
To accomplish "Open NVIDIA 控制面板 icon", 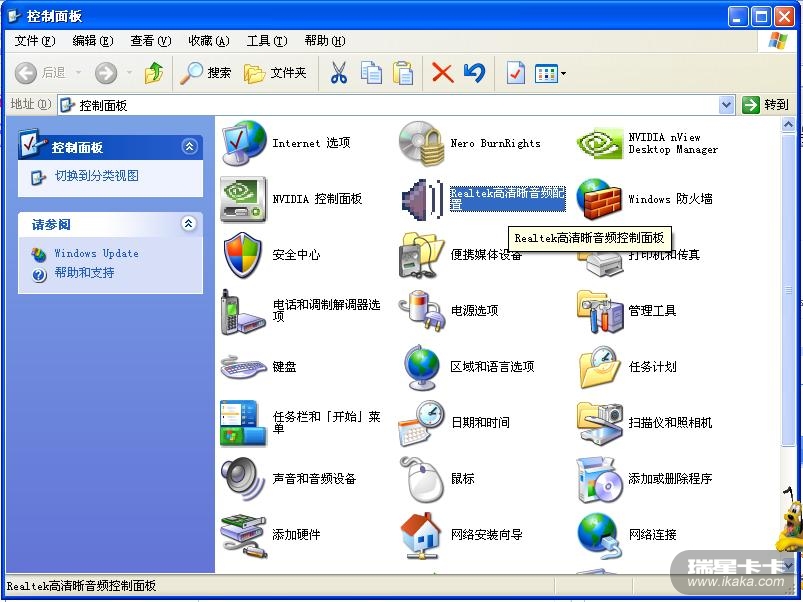I will [x=243, y=199].
